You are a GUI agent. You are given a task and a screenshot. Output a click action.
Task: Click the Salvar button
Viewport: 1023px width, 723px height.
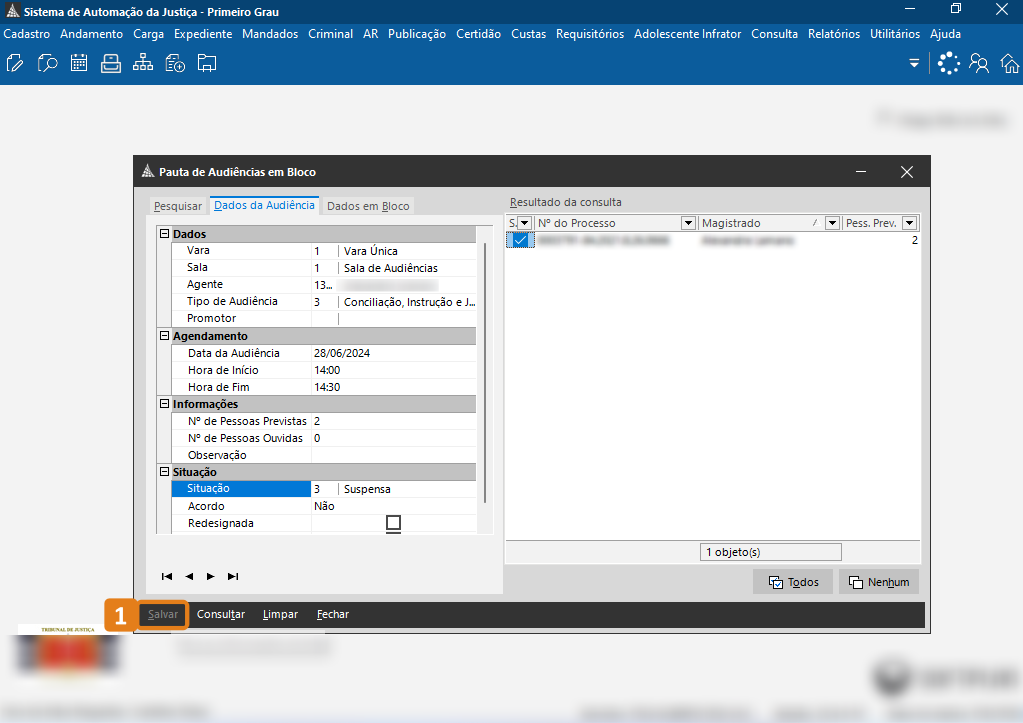point(162,615)
